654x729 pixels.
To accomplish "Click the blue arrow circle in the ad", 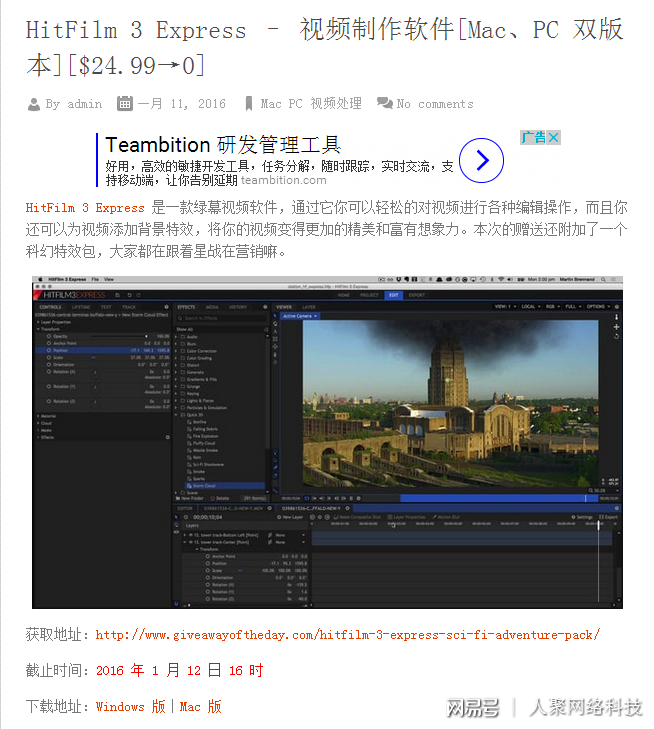I will (481, 160).
